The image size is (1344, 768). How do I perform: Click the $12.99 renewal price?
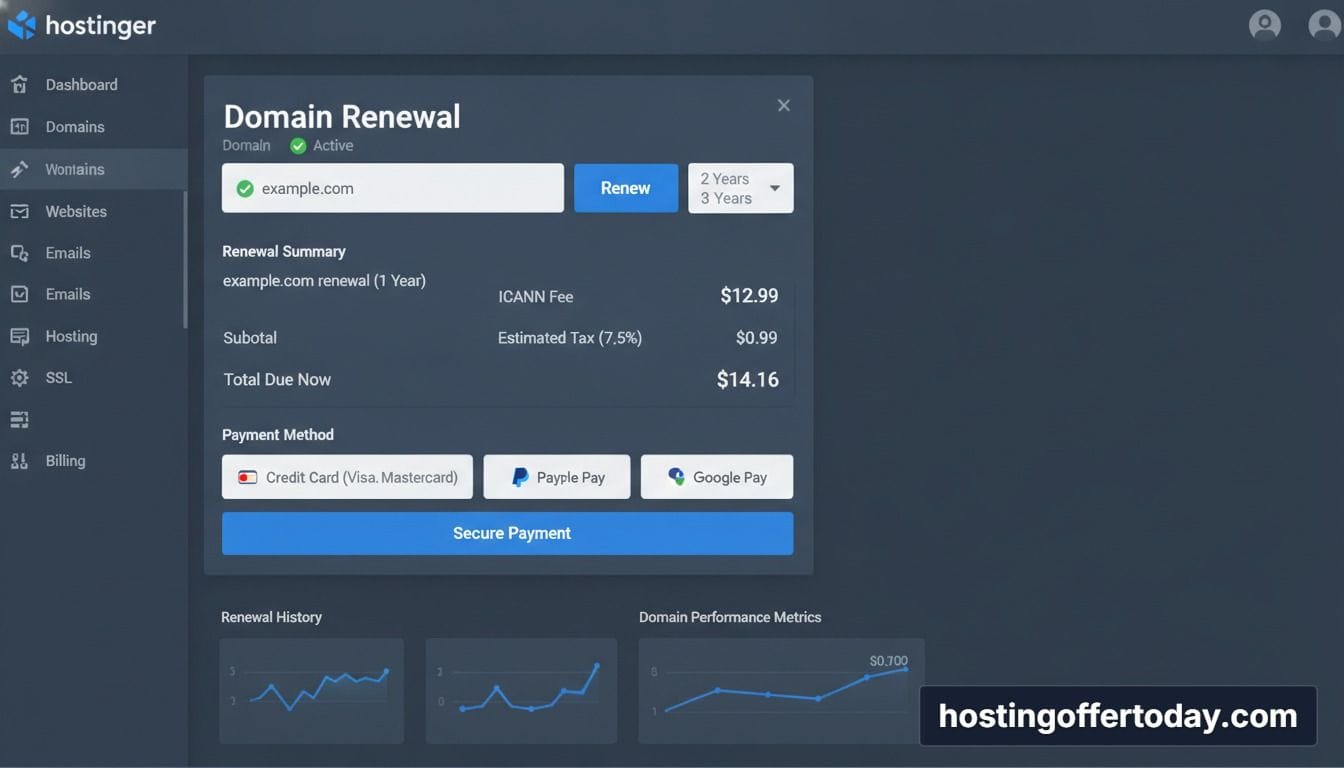tap(749, 296)
